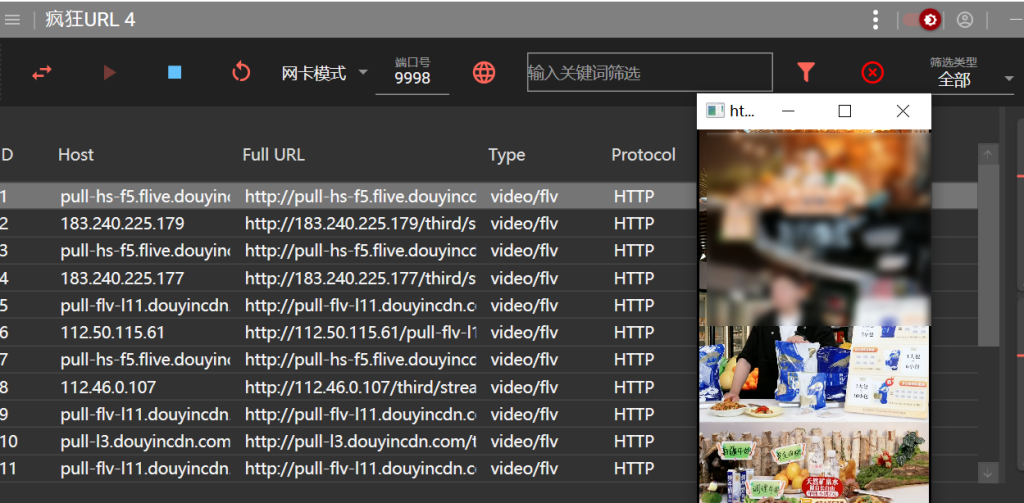Close the ht... preview window
This screenshot has height=503, width=1024.
[903, 111]
